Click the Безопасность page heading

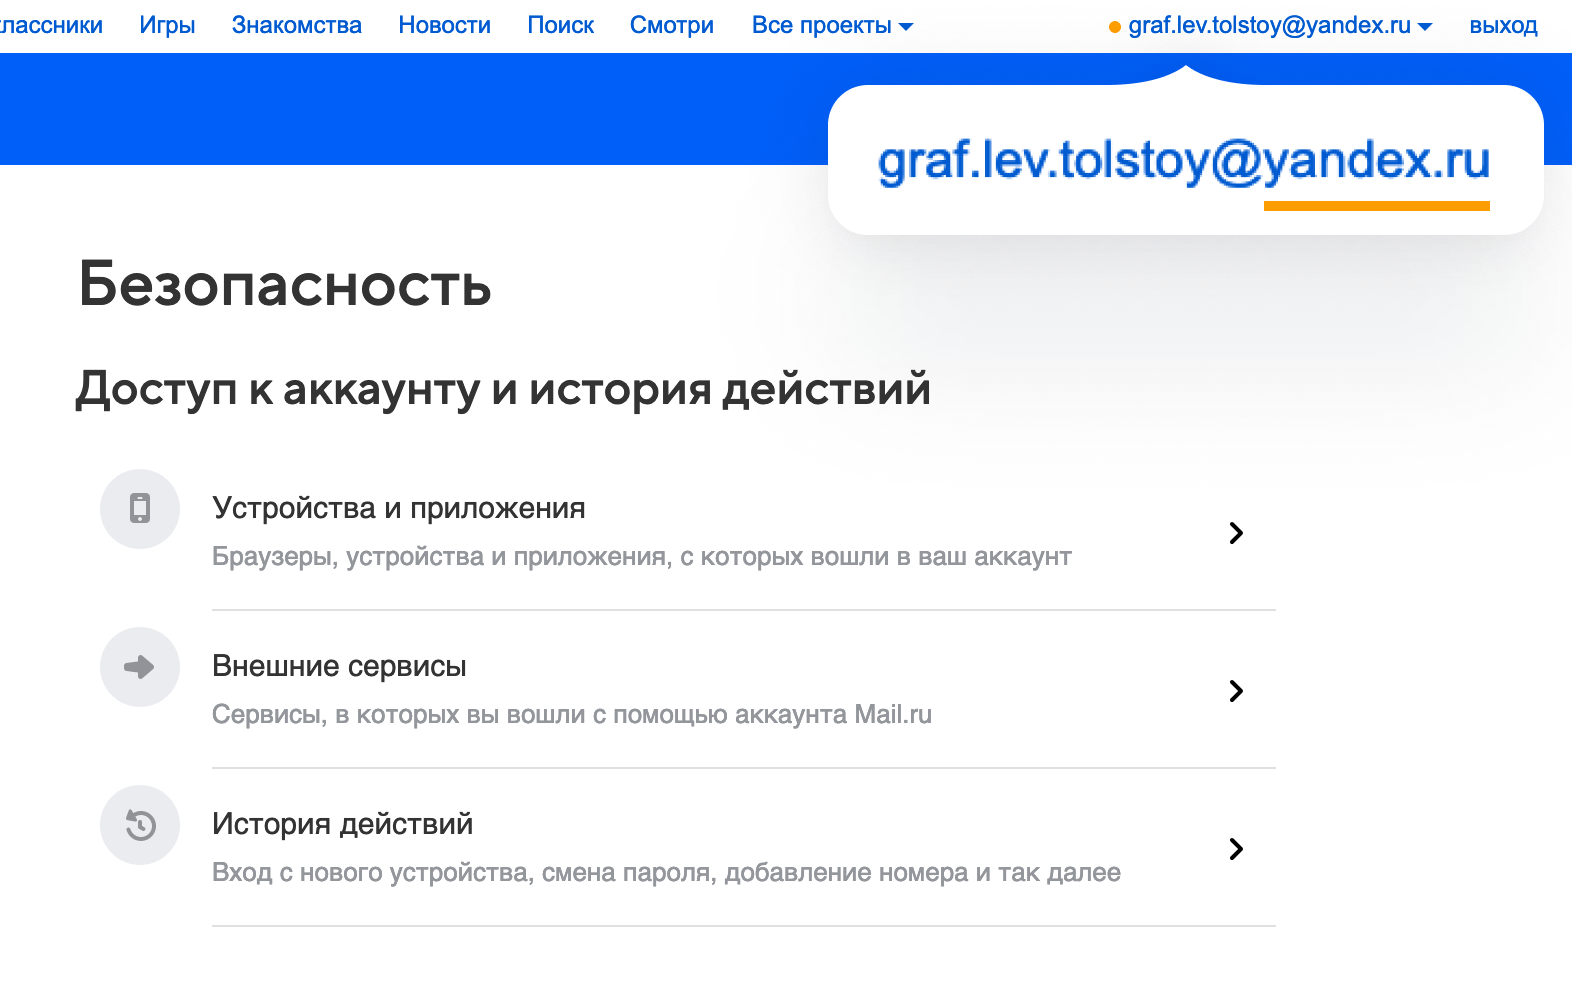point(285,284)
